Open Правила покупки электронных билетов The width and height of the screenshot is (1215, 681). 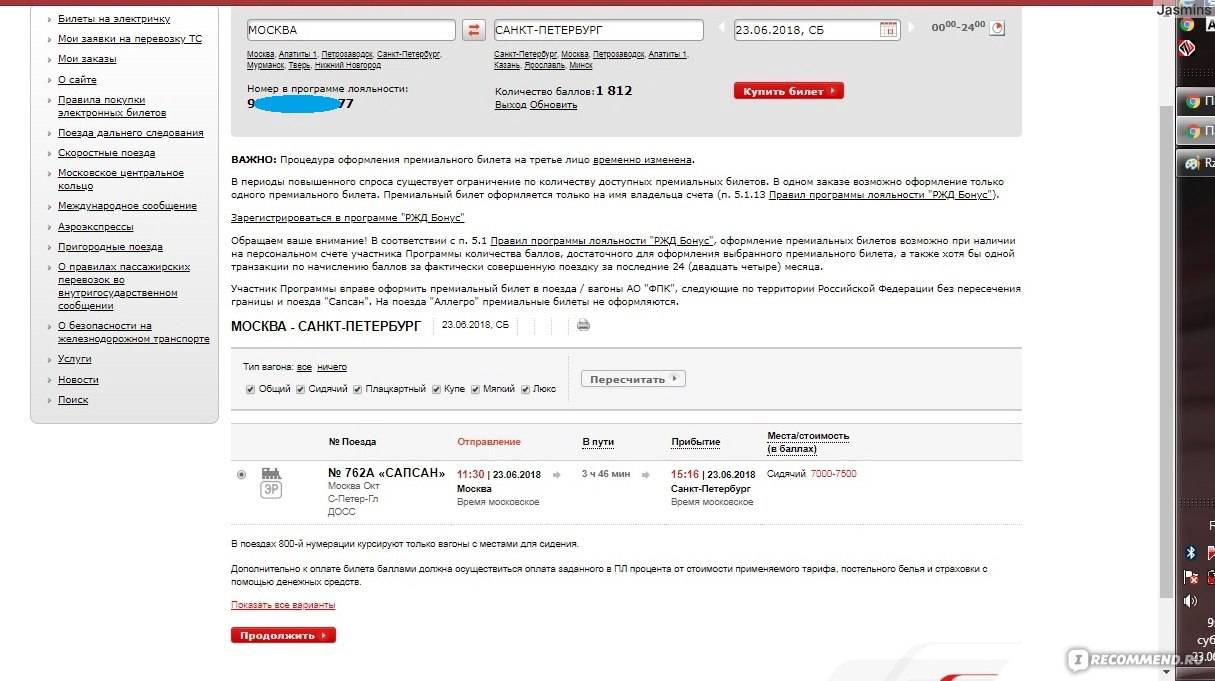112,106
